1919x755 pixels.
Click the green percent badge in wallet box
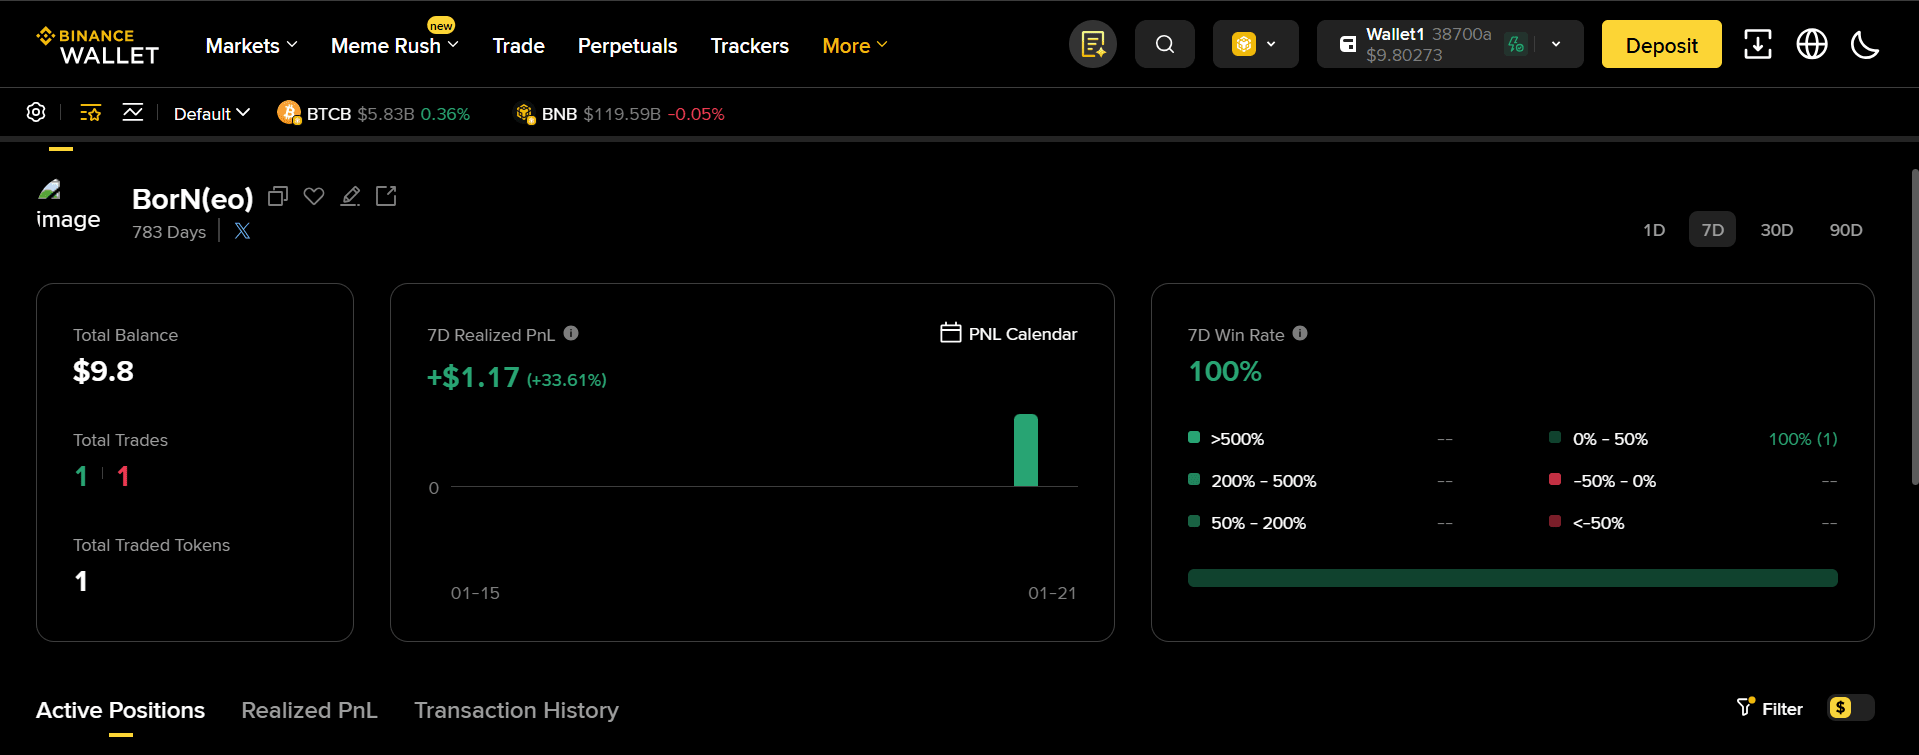[1517, 44]
